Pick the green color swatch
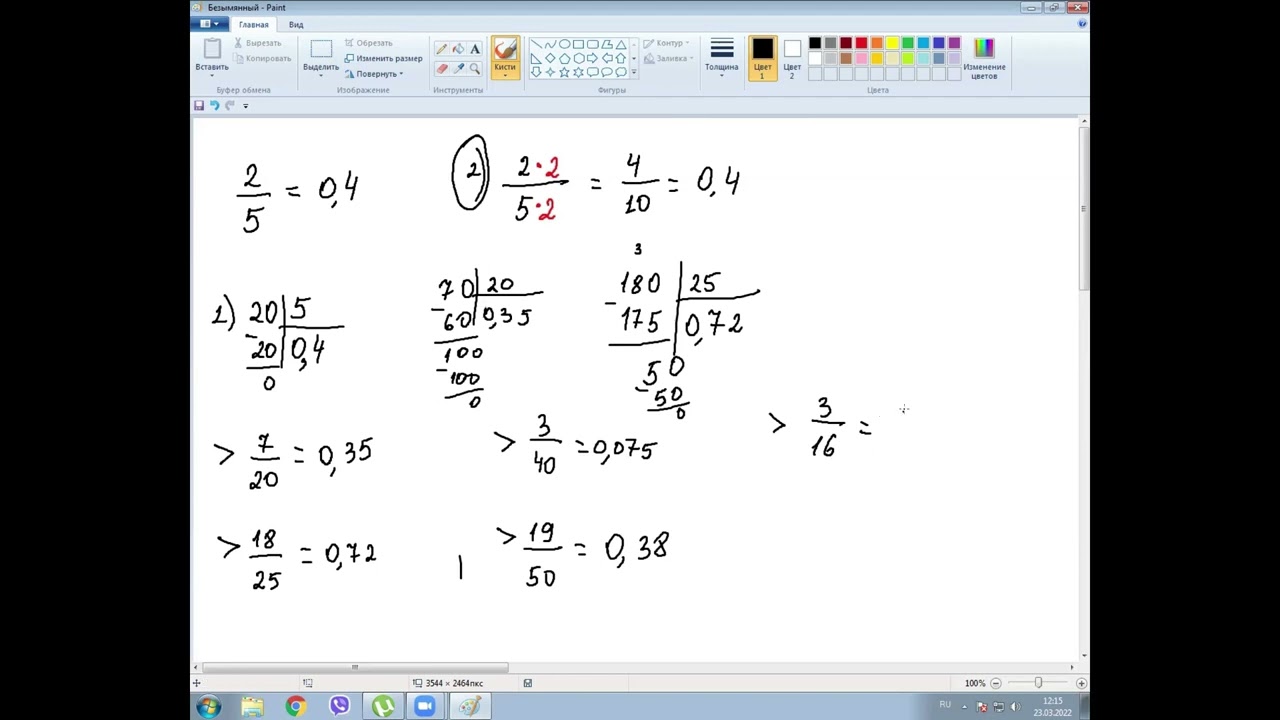 [x=908, y=43]
